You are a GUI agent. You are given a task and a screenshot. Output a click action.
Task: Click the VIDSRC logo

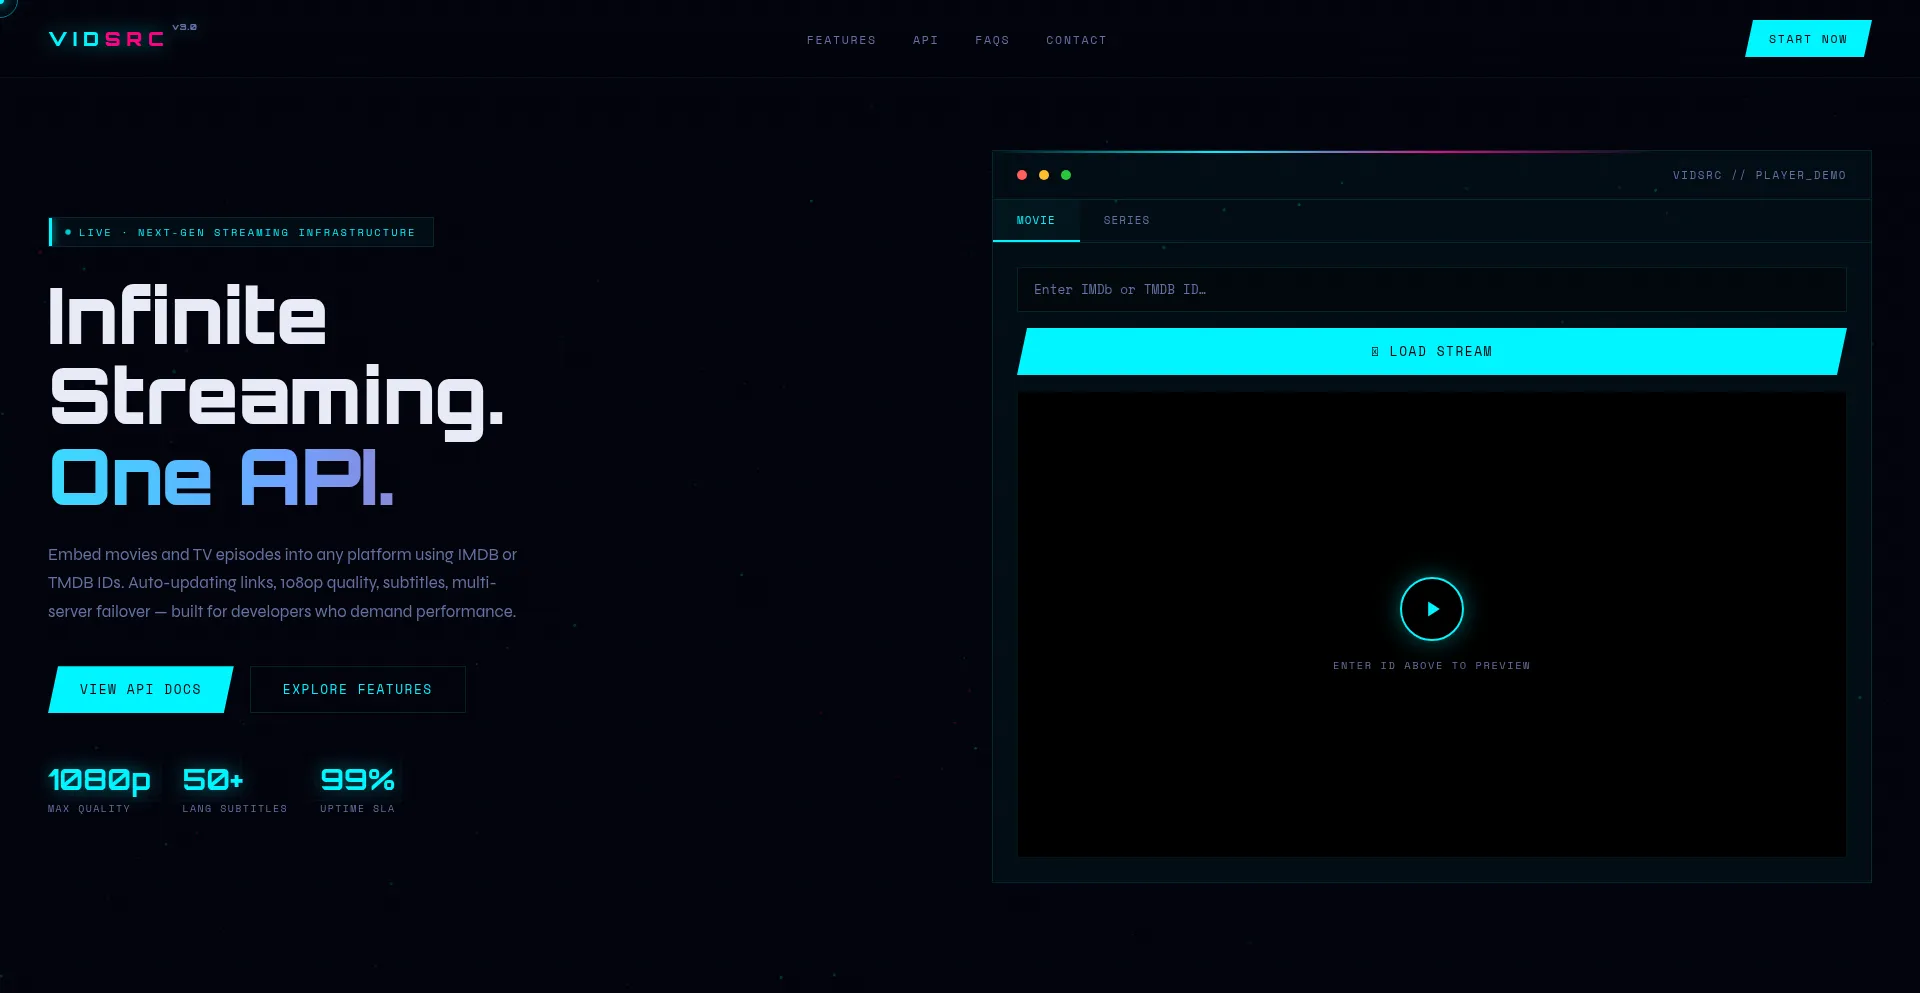coord(107,39)
